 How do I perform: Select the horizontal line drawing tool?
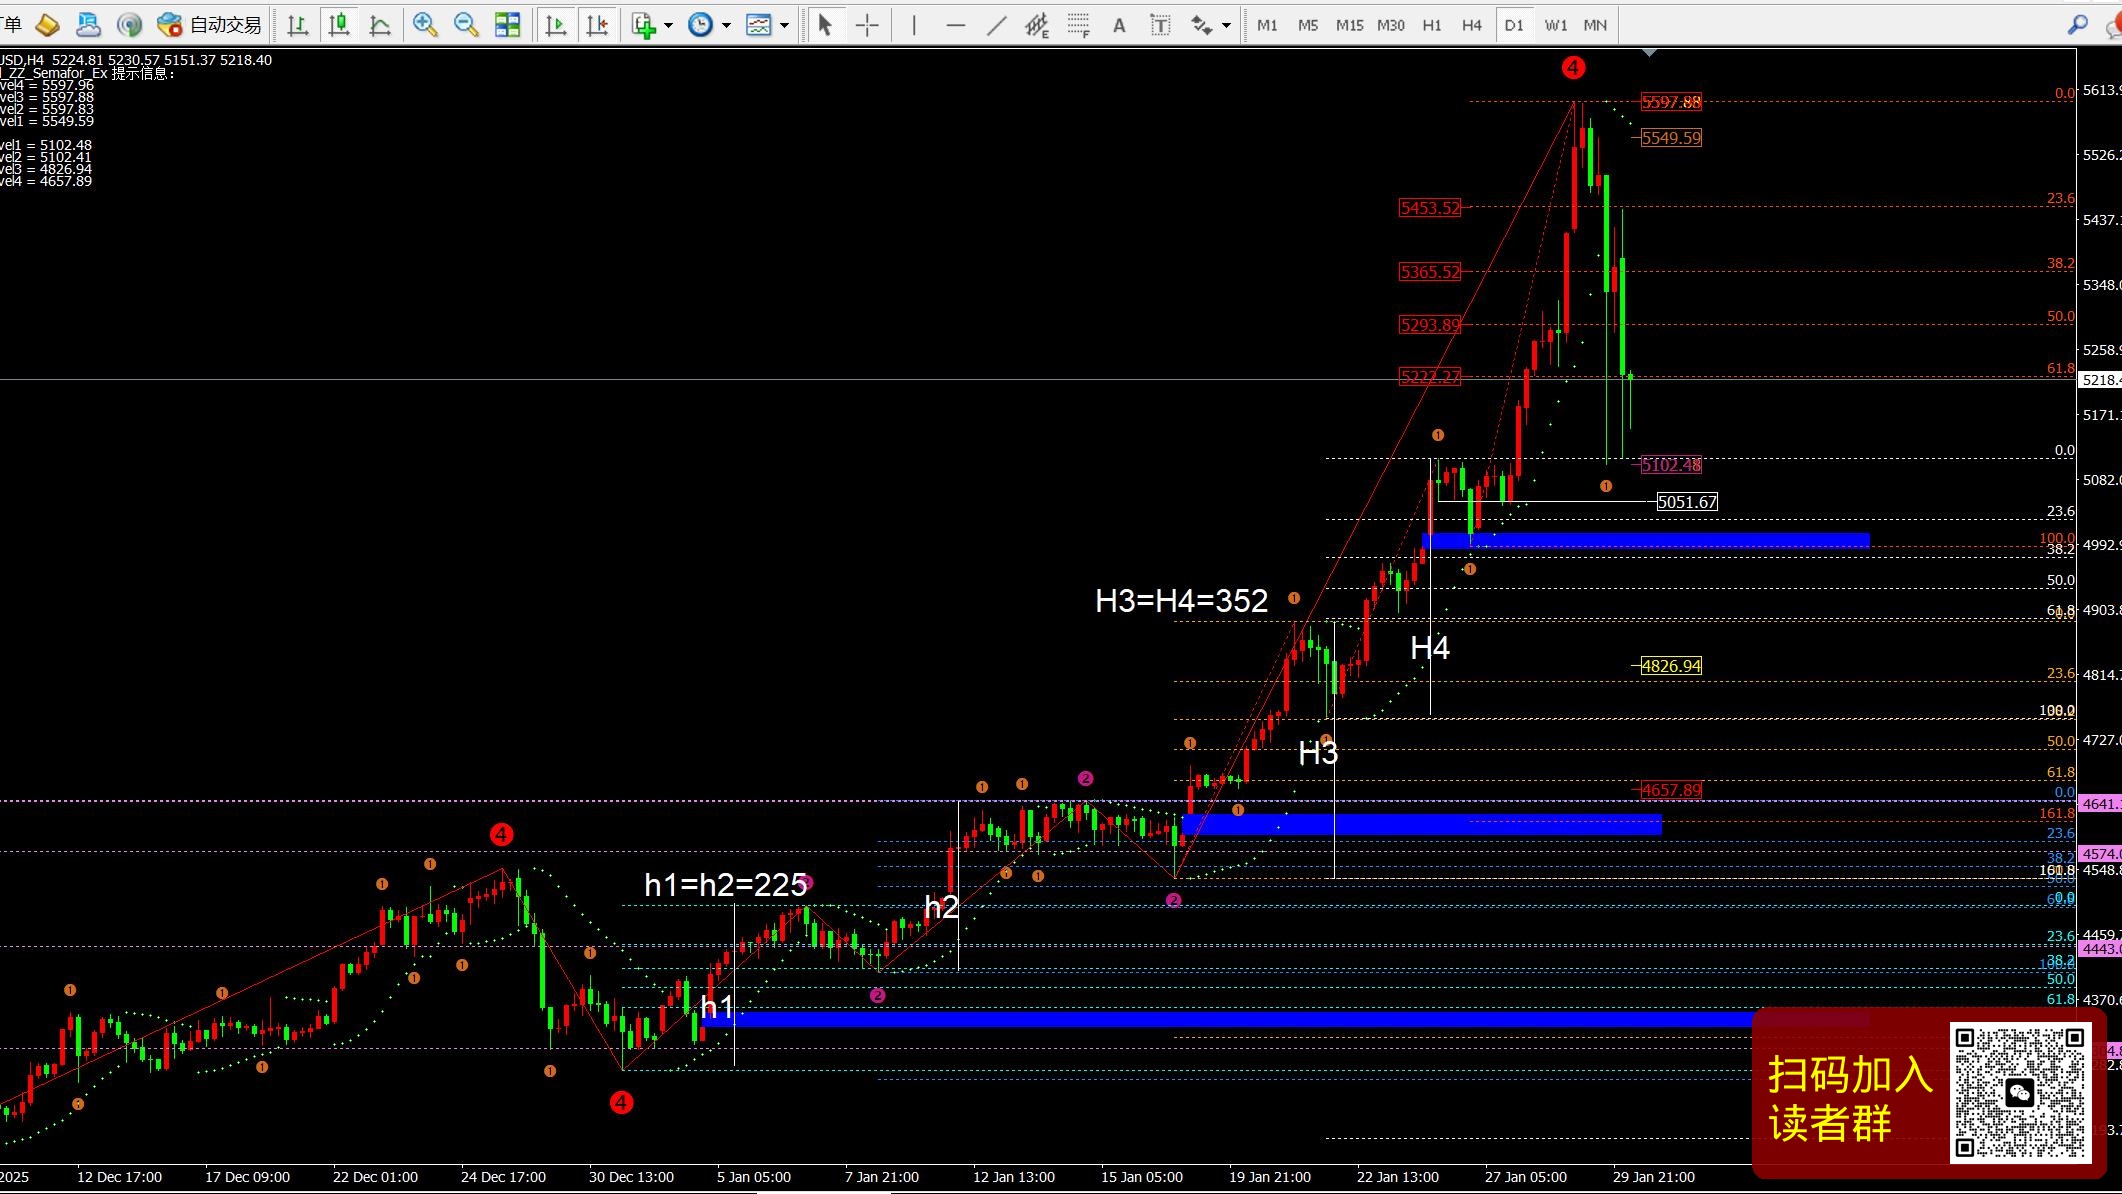coord(955,25)
